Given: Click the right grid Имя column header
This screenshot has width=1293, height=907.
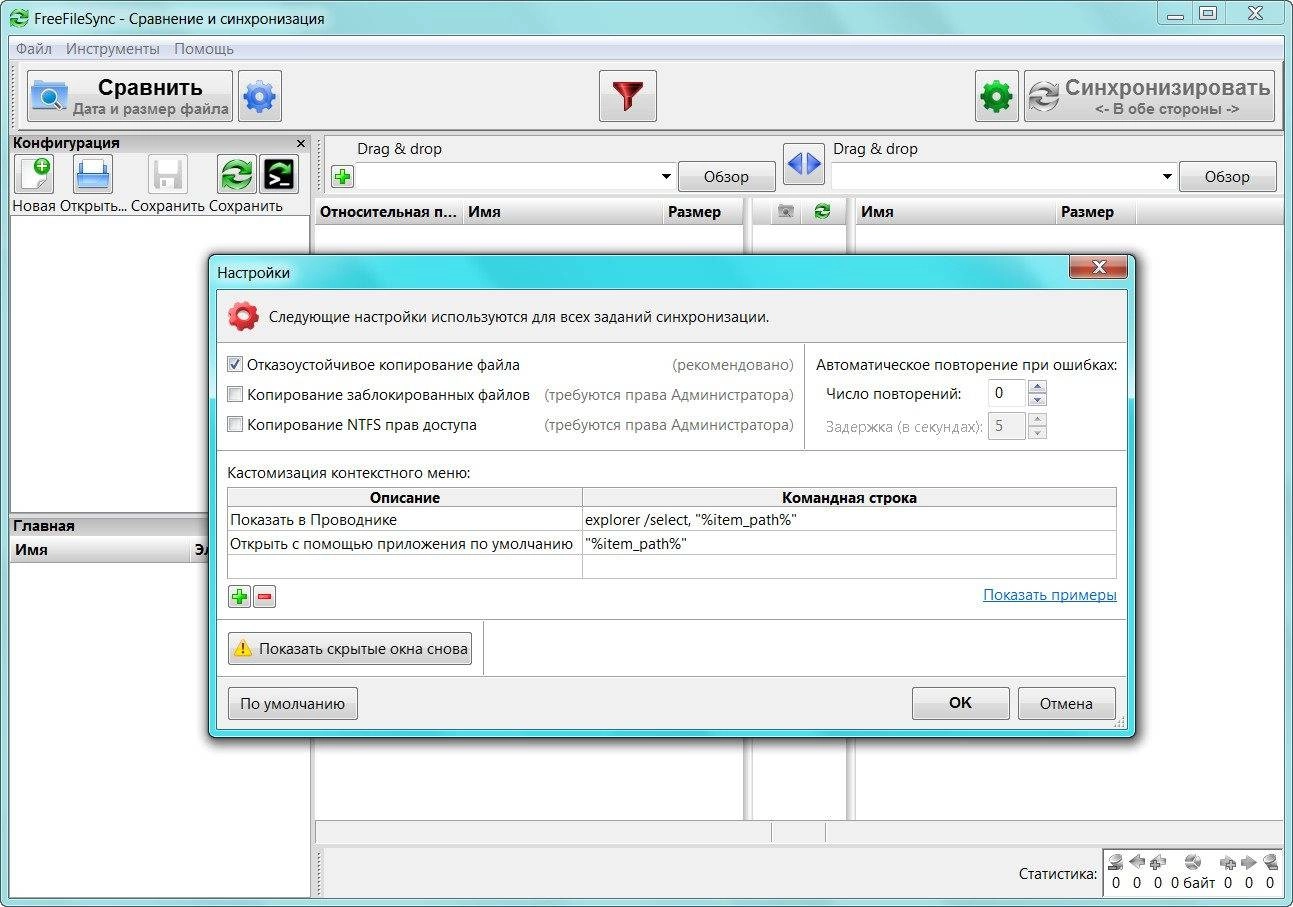Looking at the screenshot, I should pos(956,212).
